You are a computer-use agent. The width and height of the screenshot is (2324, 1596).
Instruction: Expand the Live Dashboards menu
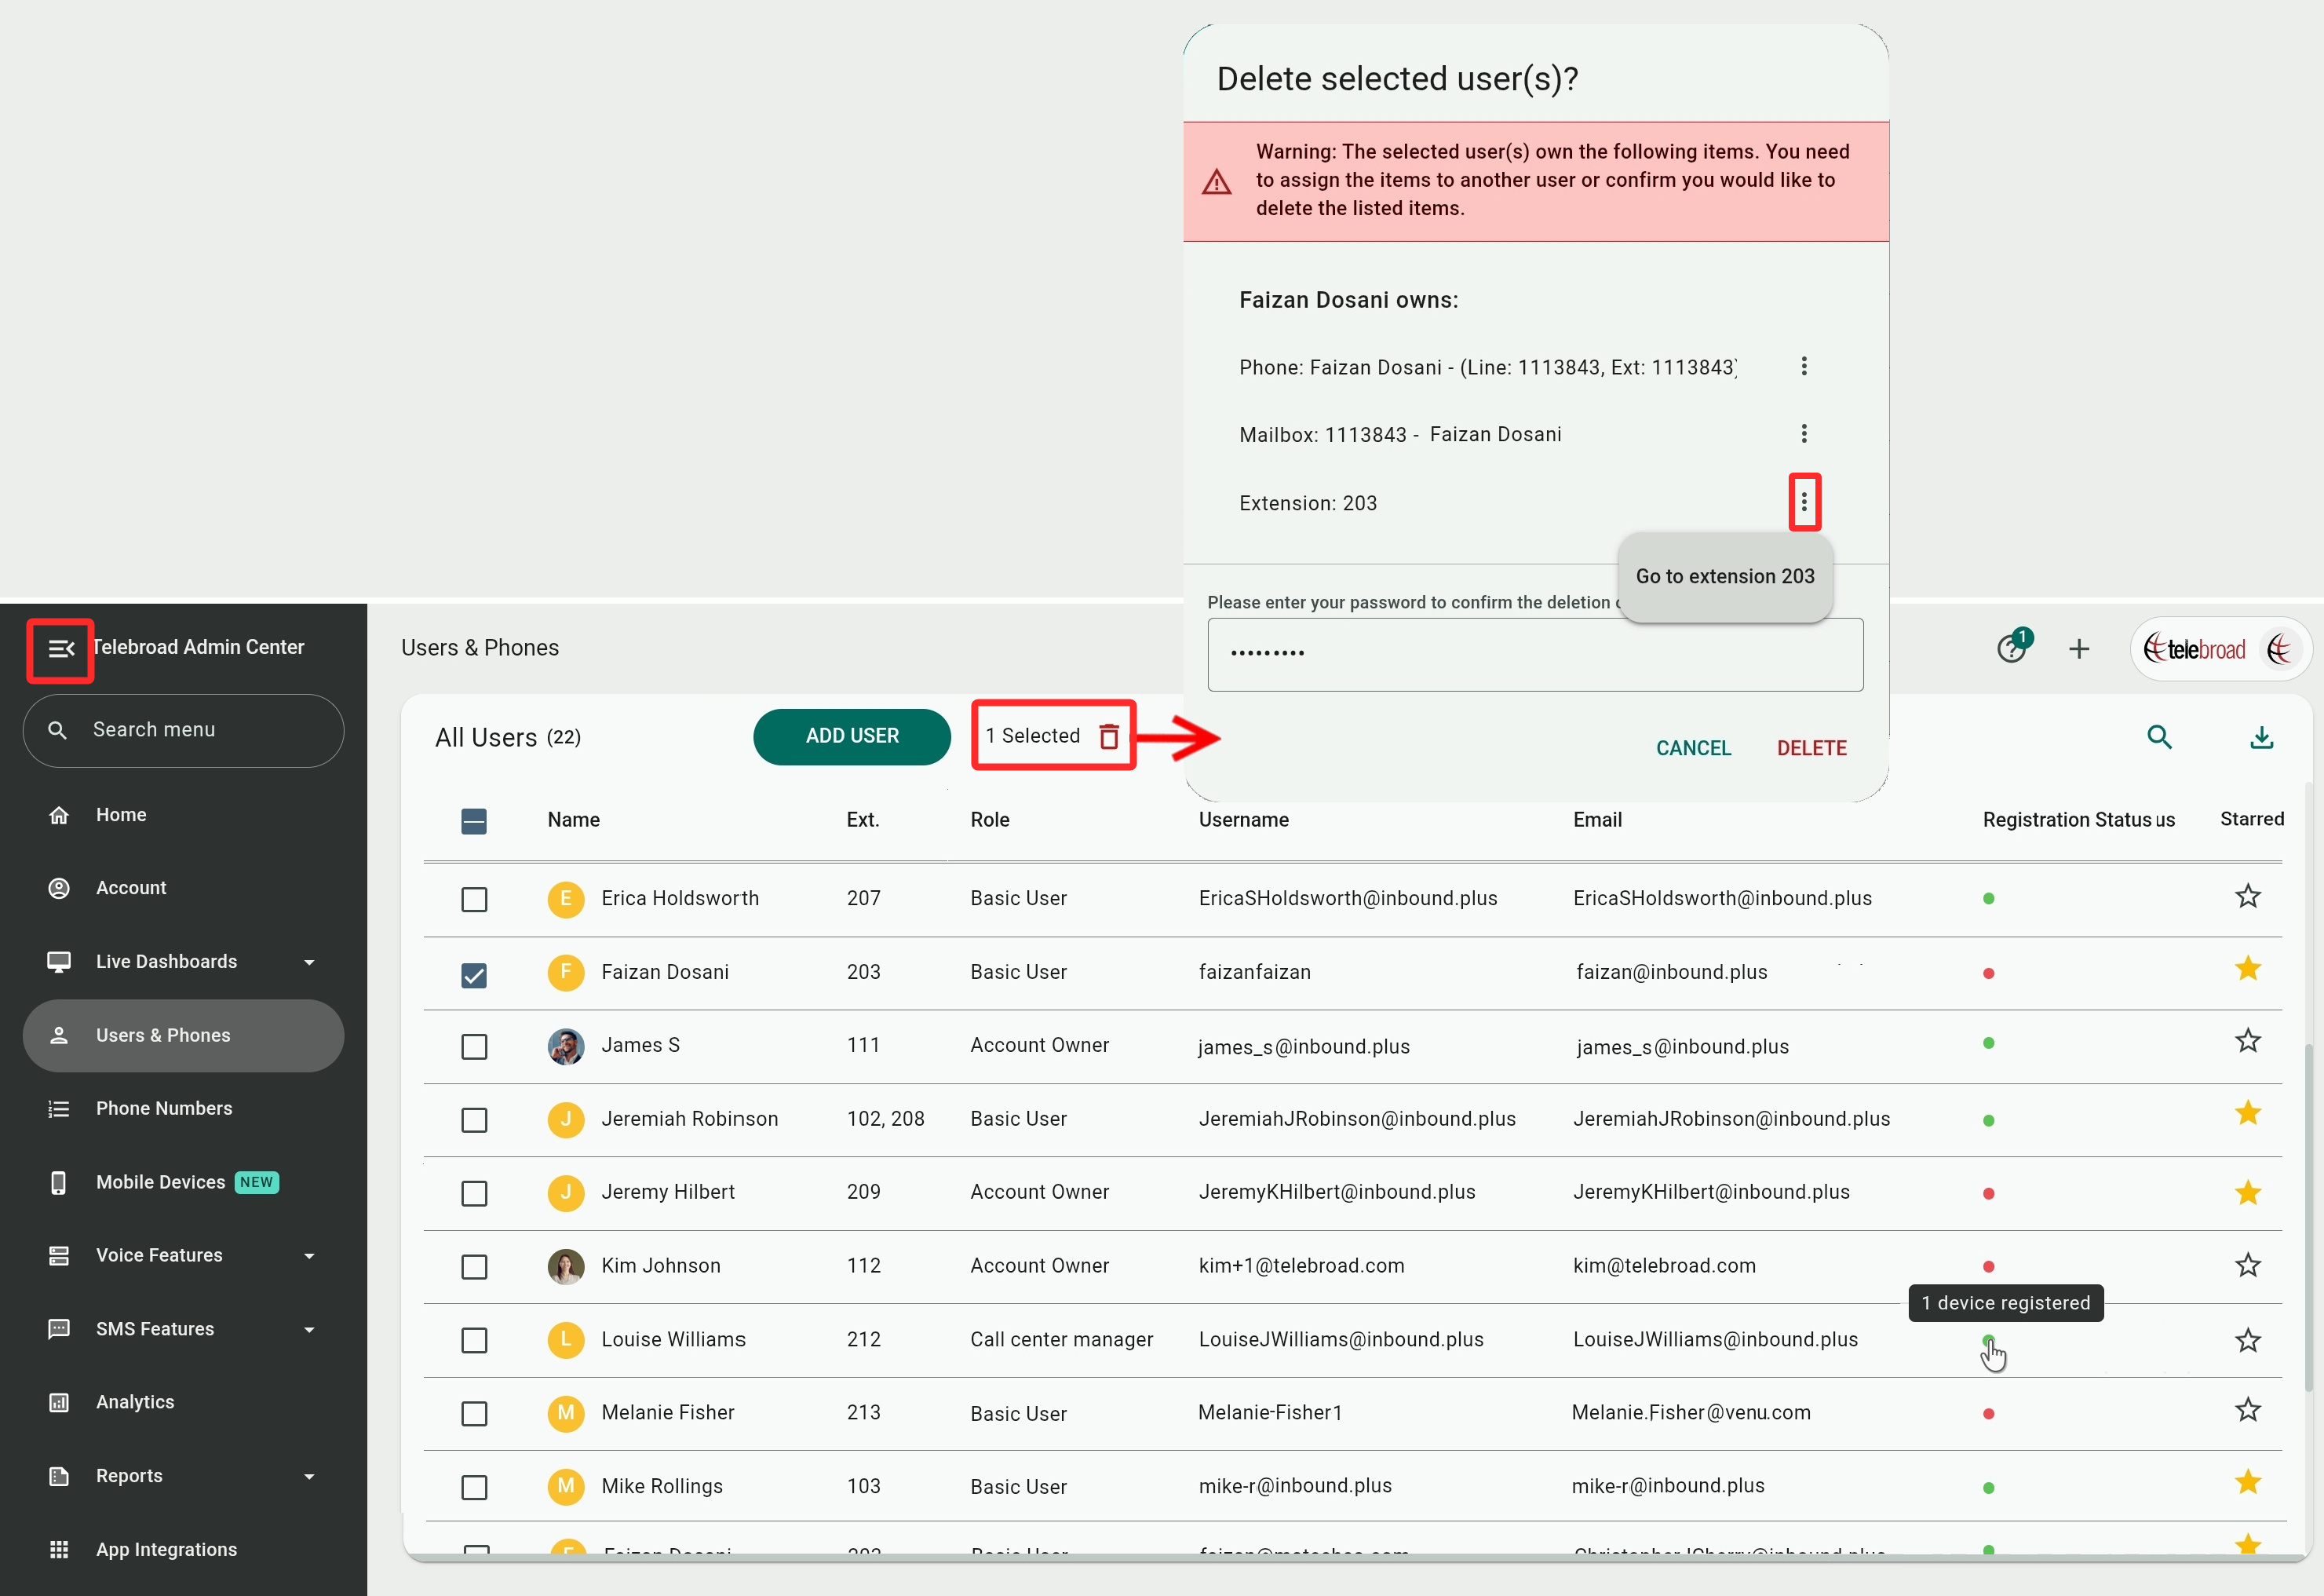pos(309,962)
